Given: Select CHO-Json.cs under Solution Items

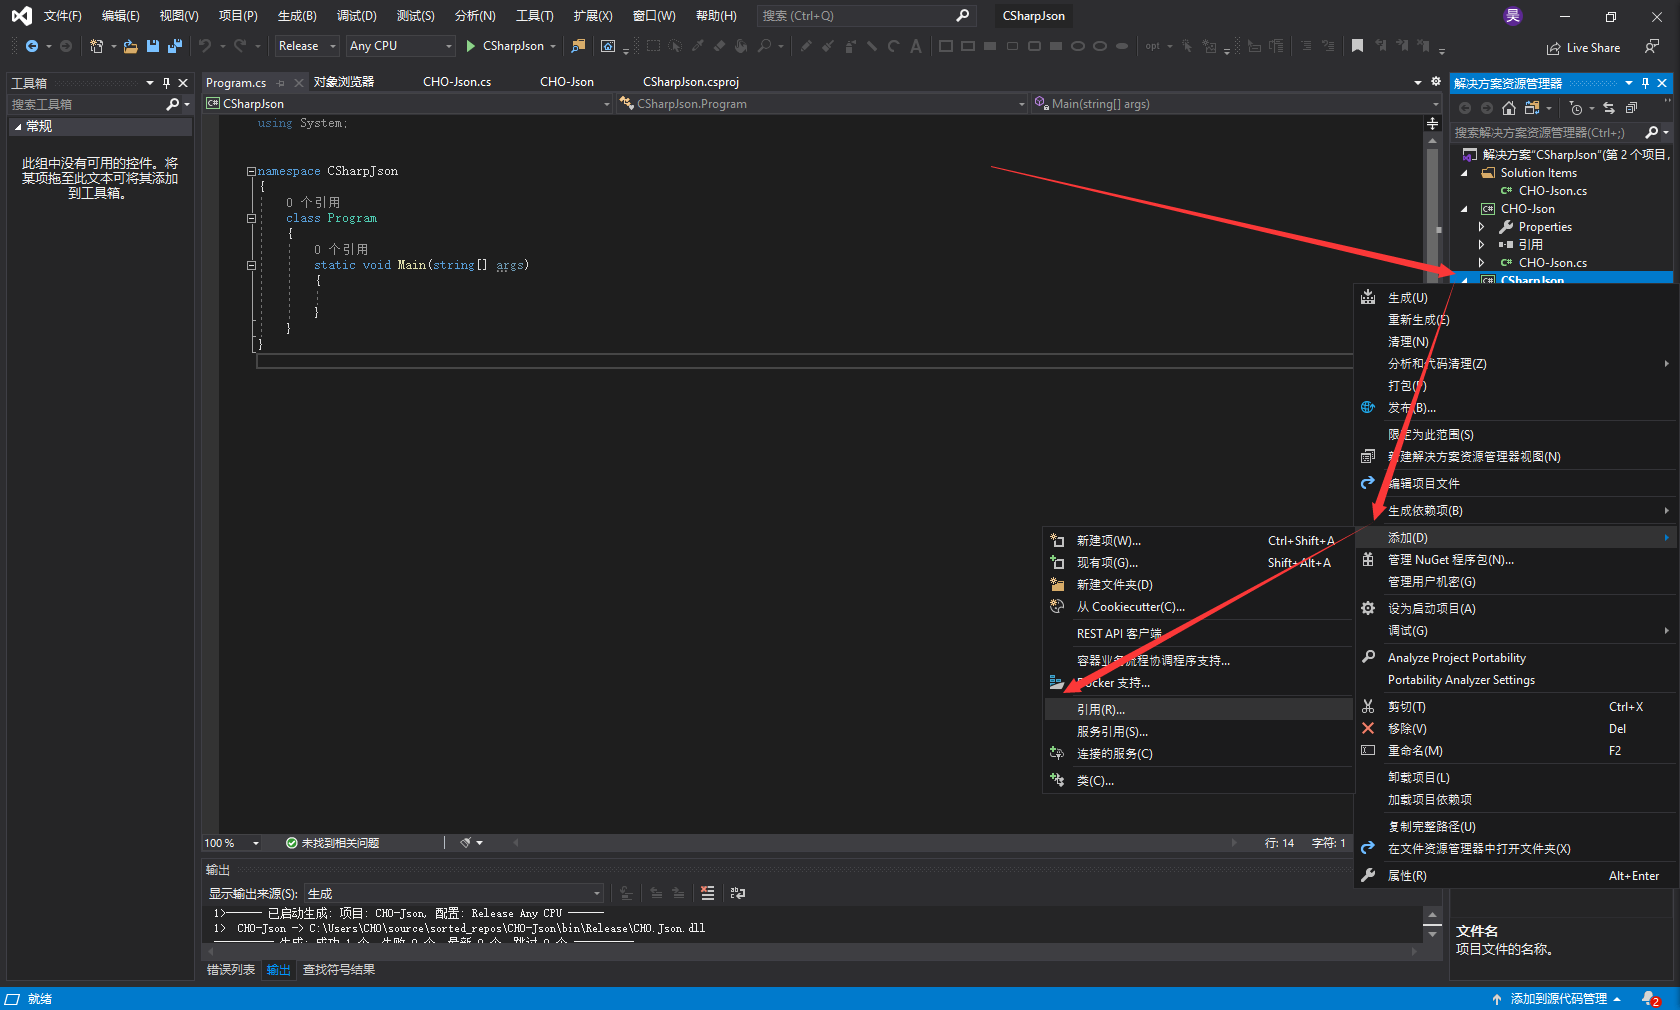Looking at the screenshot, I should 1552,191.
